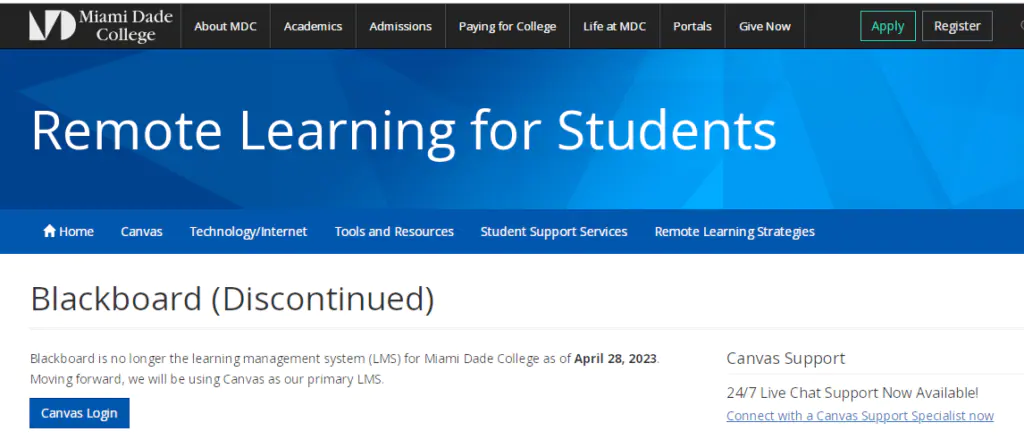Click the blue Canvas Login button

[79, 413]
